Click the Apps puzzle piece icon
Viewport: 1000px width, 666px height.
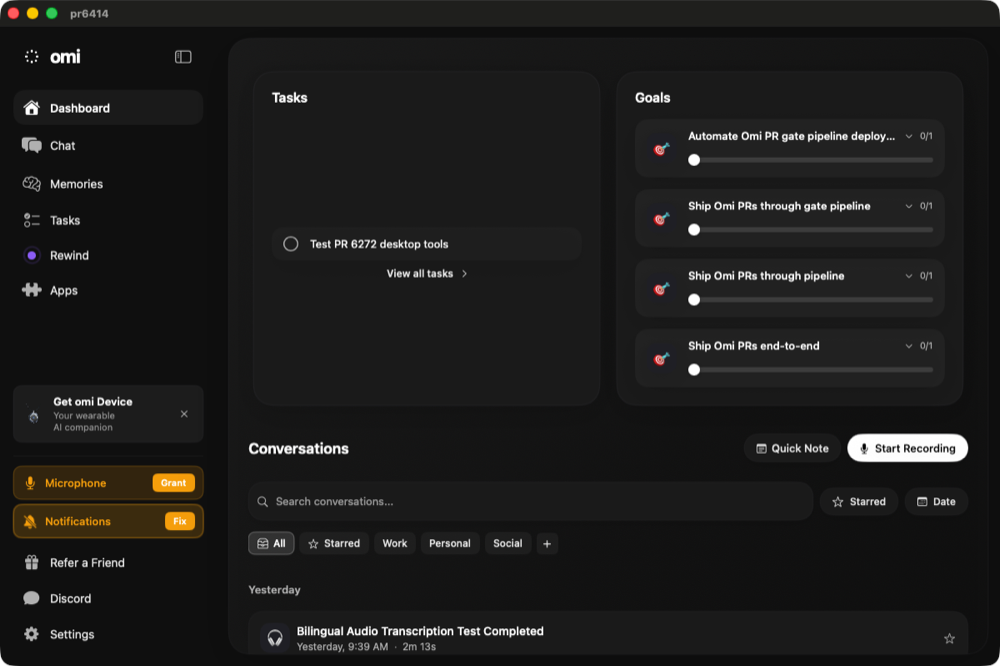coord(31,290)
